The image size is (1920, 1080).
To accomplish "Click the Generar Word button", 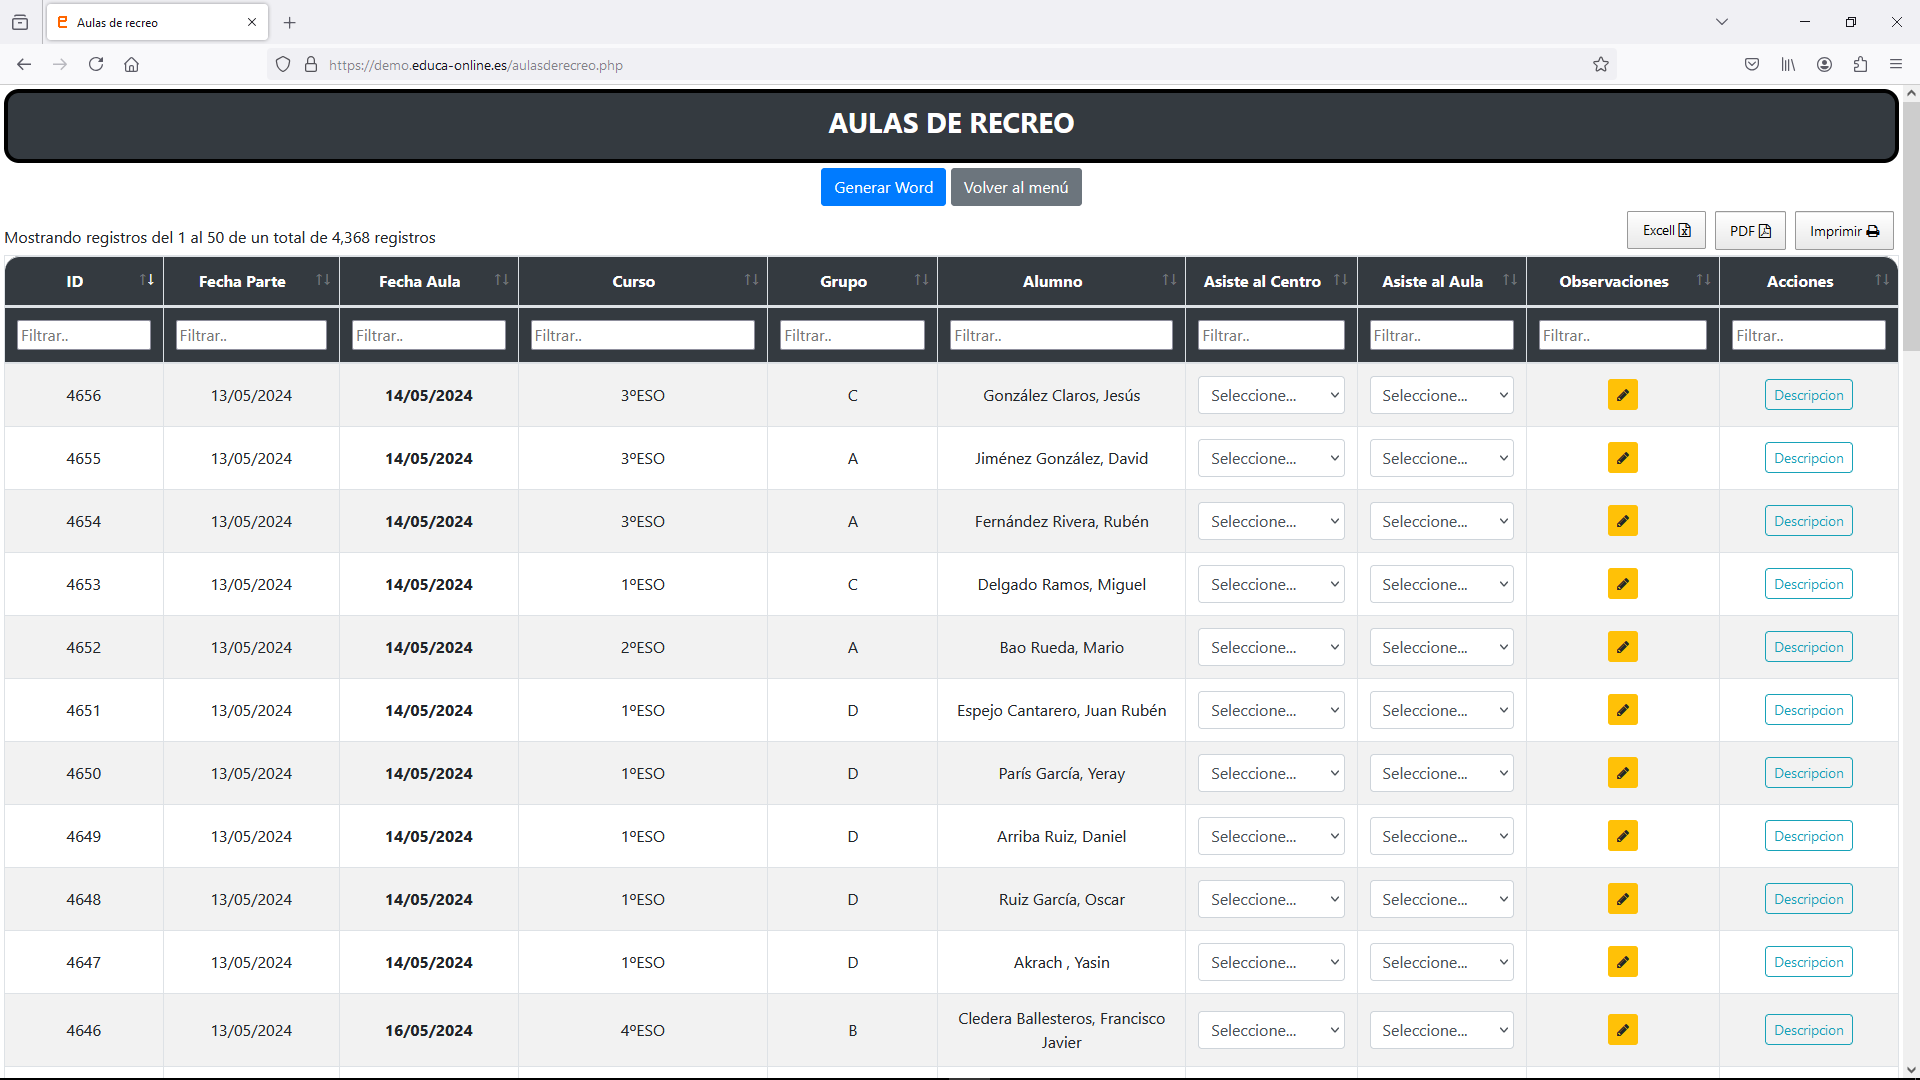I will (883, 187).
